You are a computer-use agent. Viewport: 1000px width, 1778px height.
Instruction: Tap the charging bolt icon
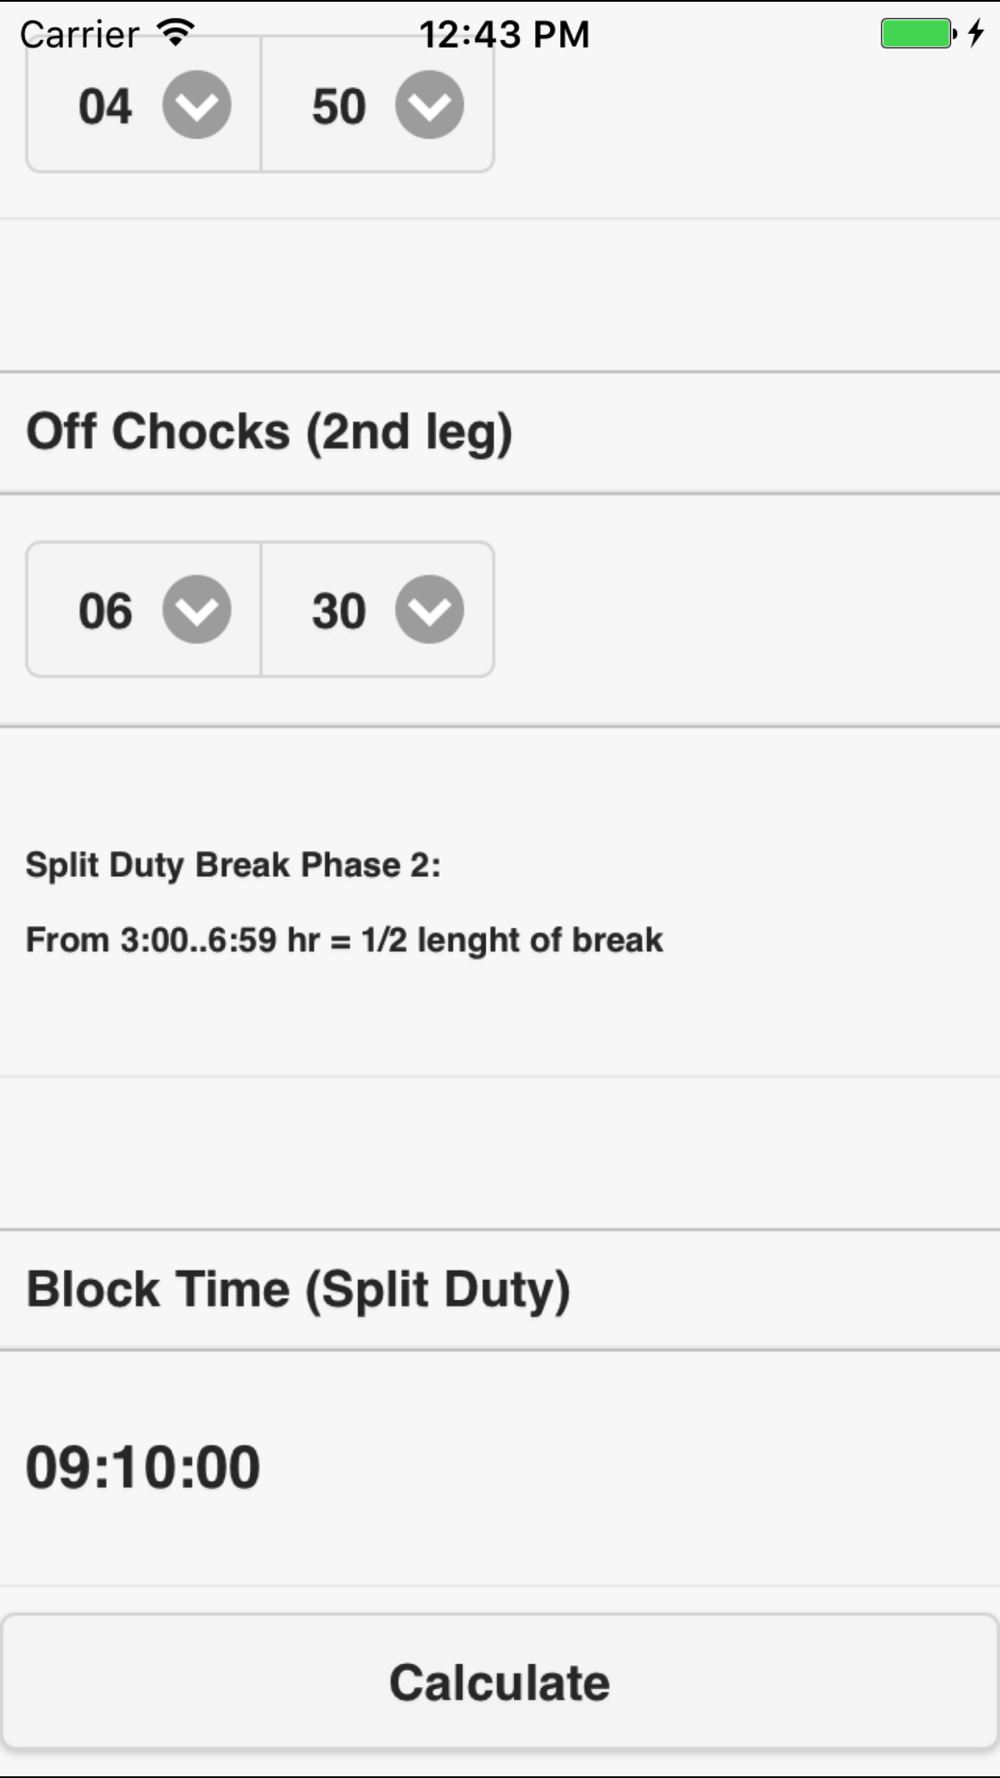coord(975,33)
